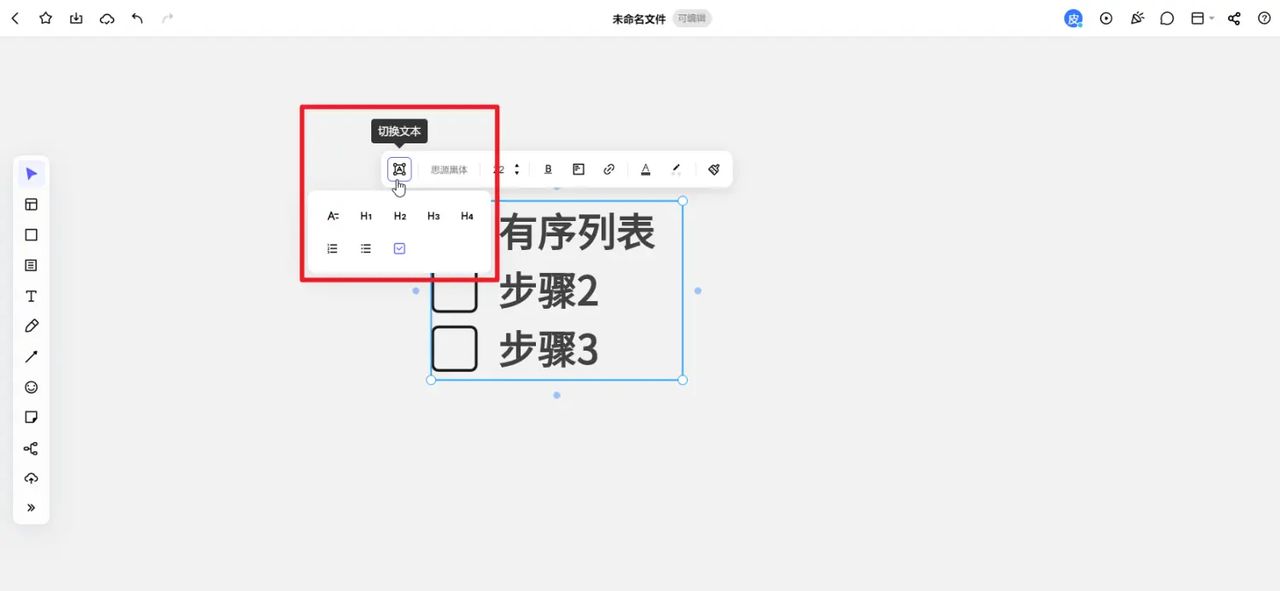1280x591 pixels.
Task: Click the Undo arrow in the top bar
Action: click(137, 18)
